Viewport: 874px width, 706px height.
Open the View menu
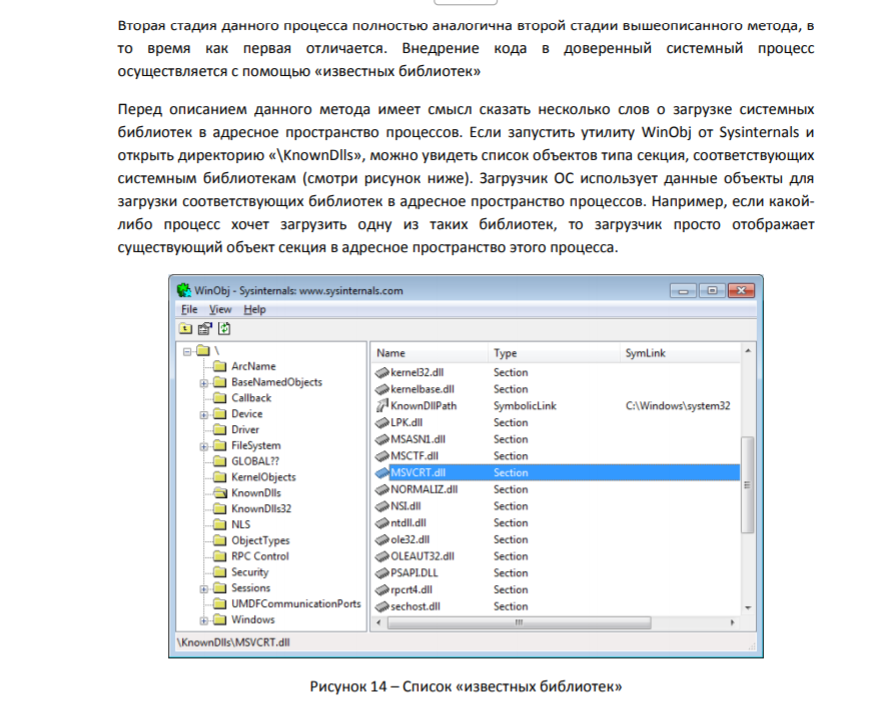click(x=220, y=309)
